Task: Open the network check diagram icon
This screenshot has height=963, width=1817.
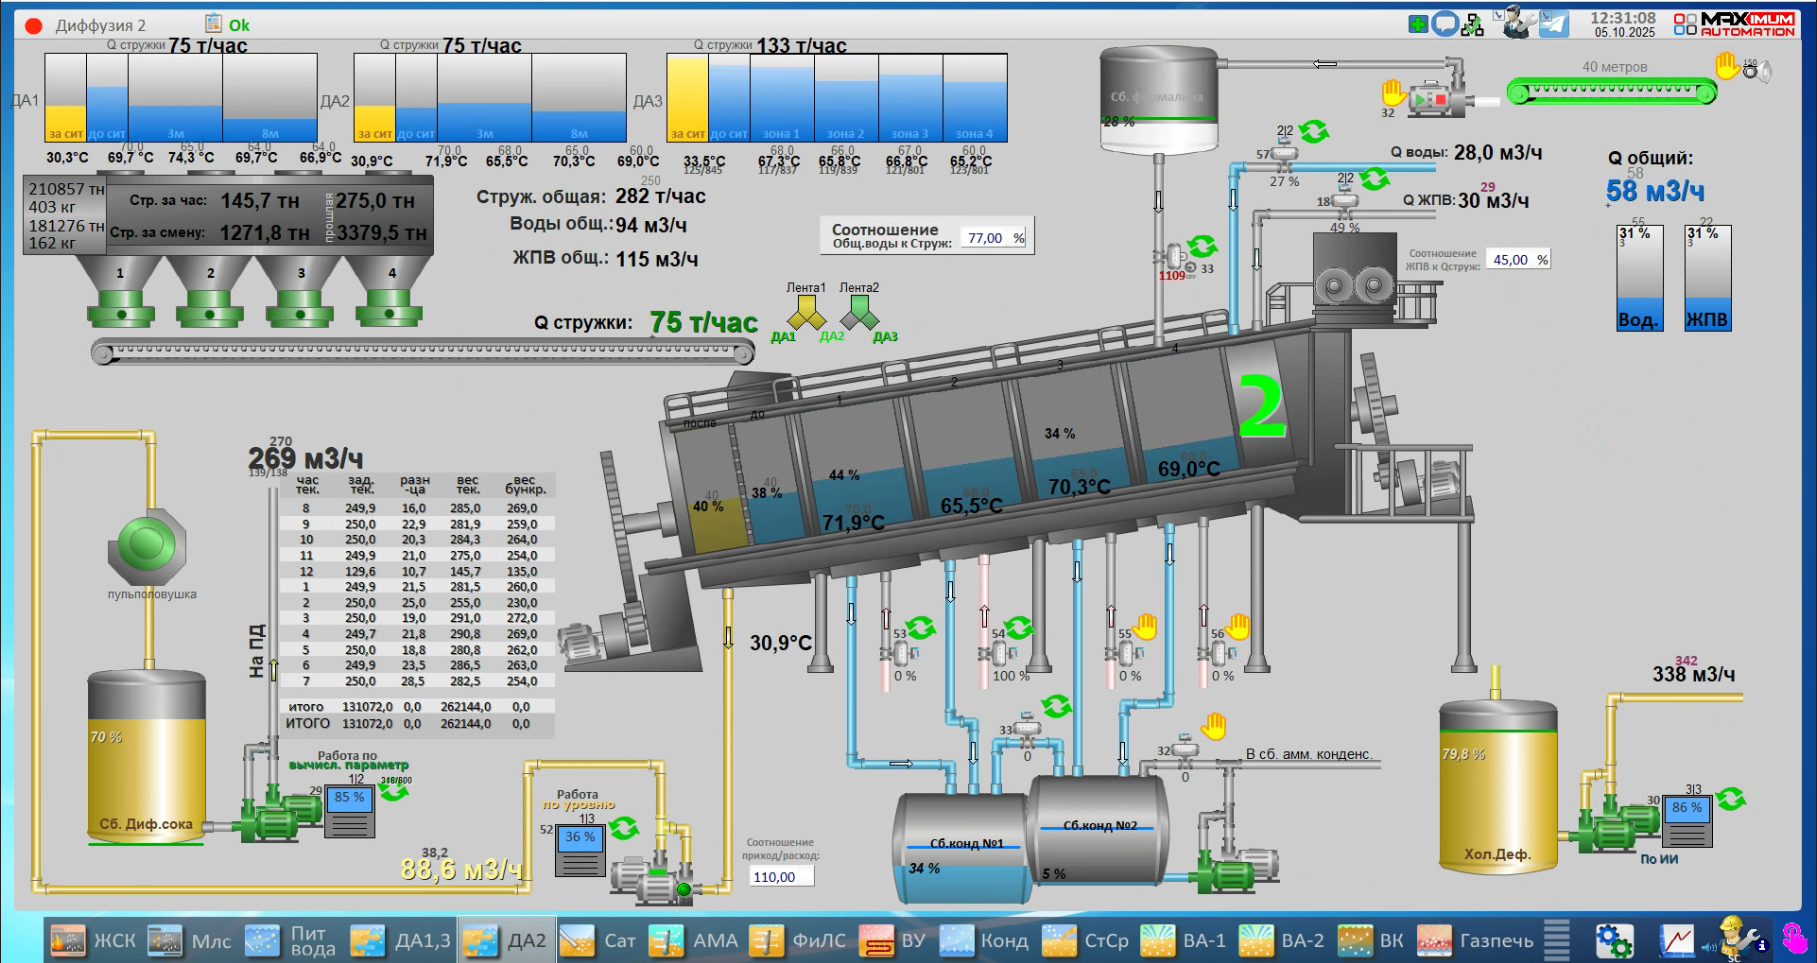Action: (1473, 25)
